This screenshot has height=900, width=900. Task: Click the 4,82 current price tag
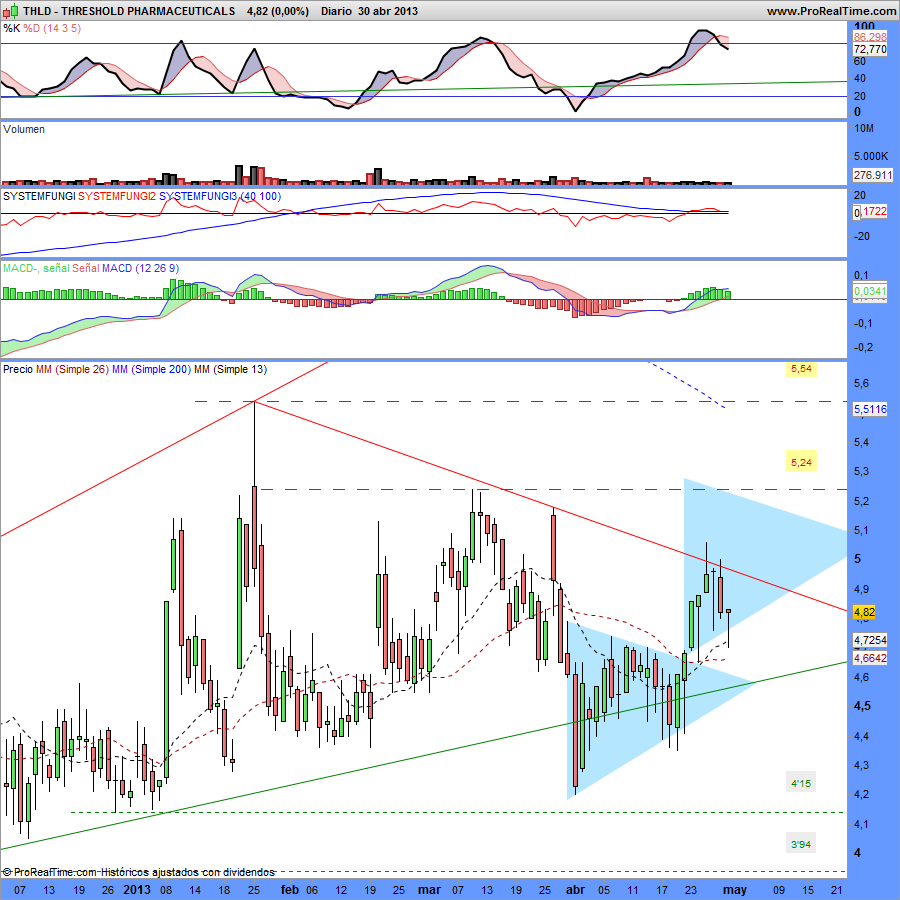[x=864, y=612]
